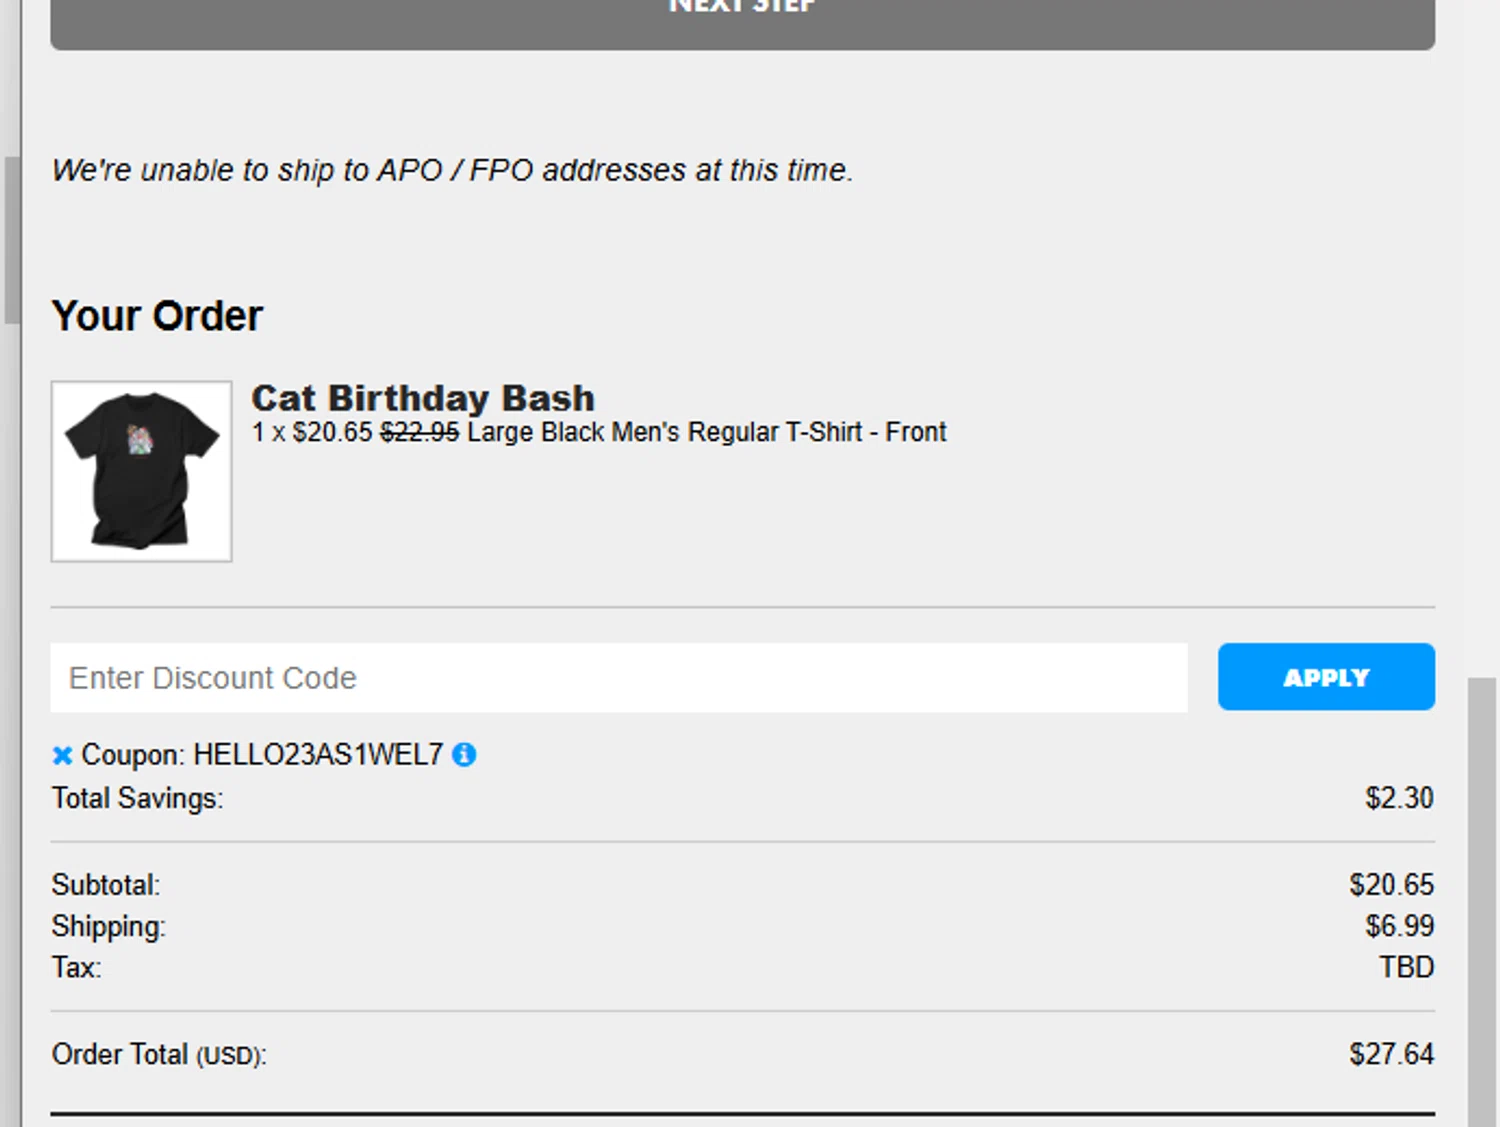Image resolution: width=1500 pixels, height=1127 pixels.
Task: Click the $27.64 Order Total amount
Action: [x=1391, y=1054]
